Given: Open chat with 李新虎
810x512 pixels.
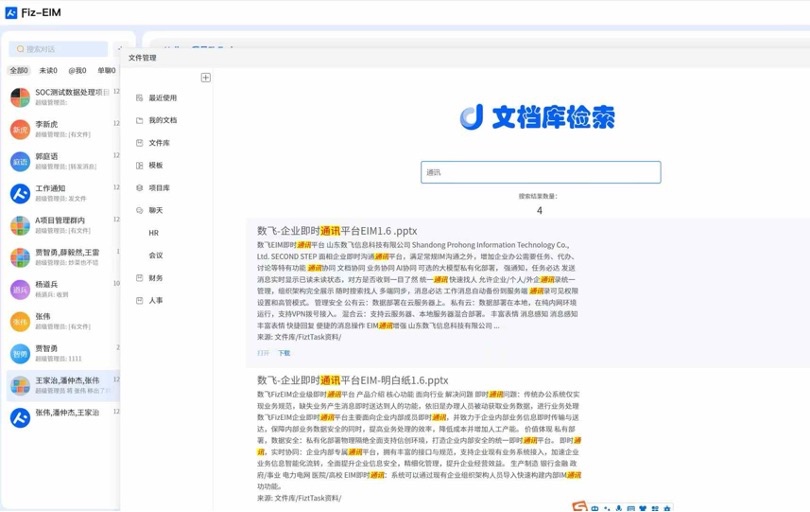Looking at the screenshot, I should click(x=64, y=129).
